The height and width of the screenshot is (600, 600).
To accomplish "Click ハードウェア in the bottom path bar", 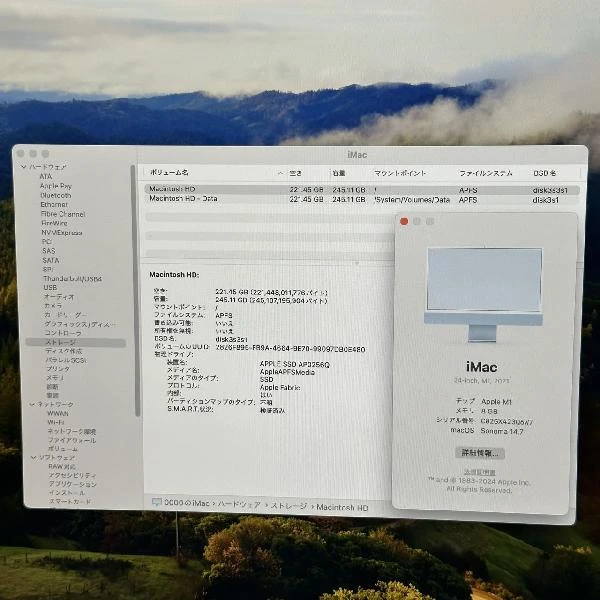I will [239, 505].
